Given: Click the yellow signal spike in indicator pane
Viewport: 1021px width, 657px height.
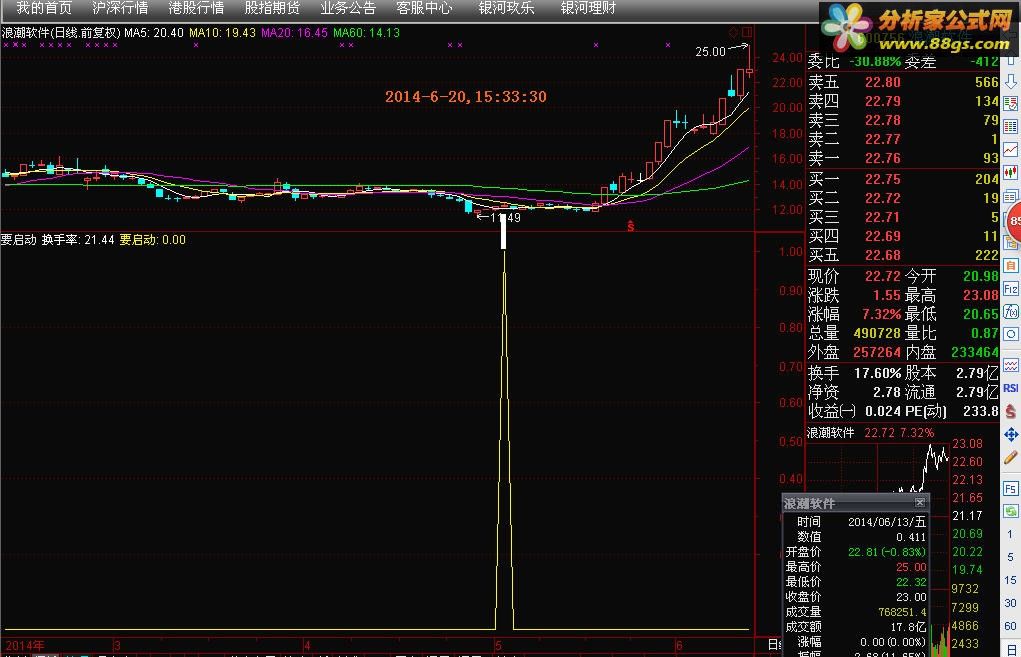Looking at the screenshot, I should [x=504, y=440].
